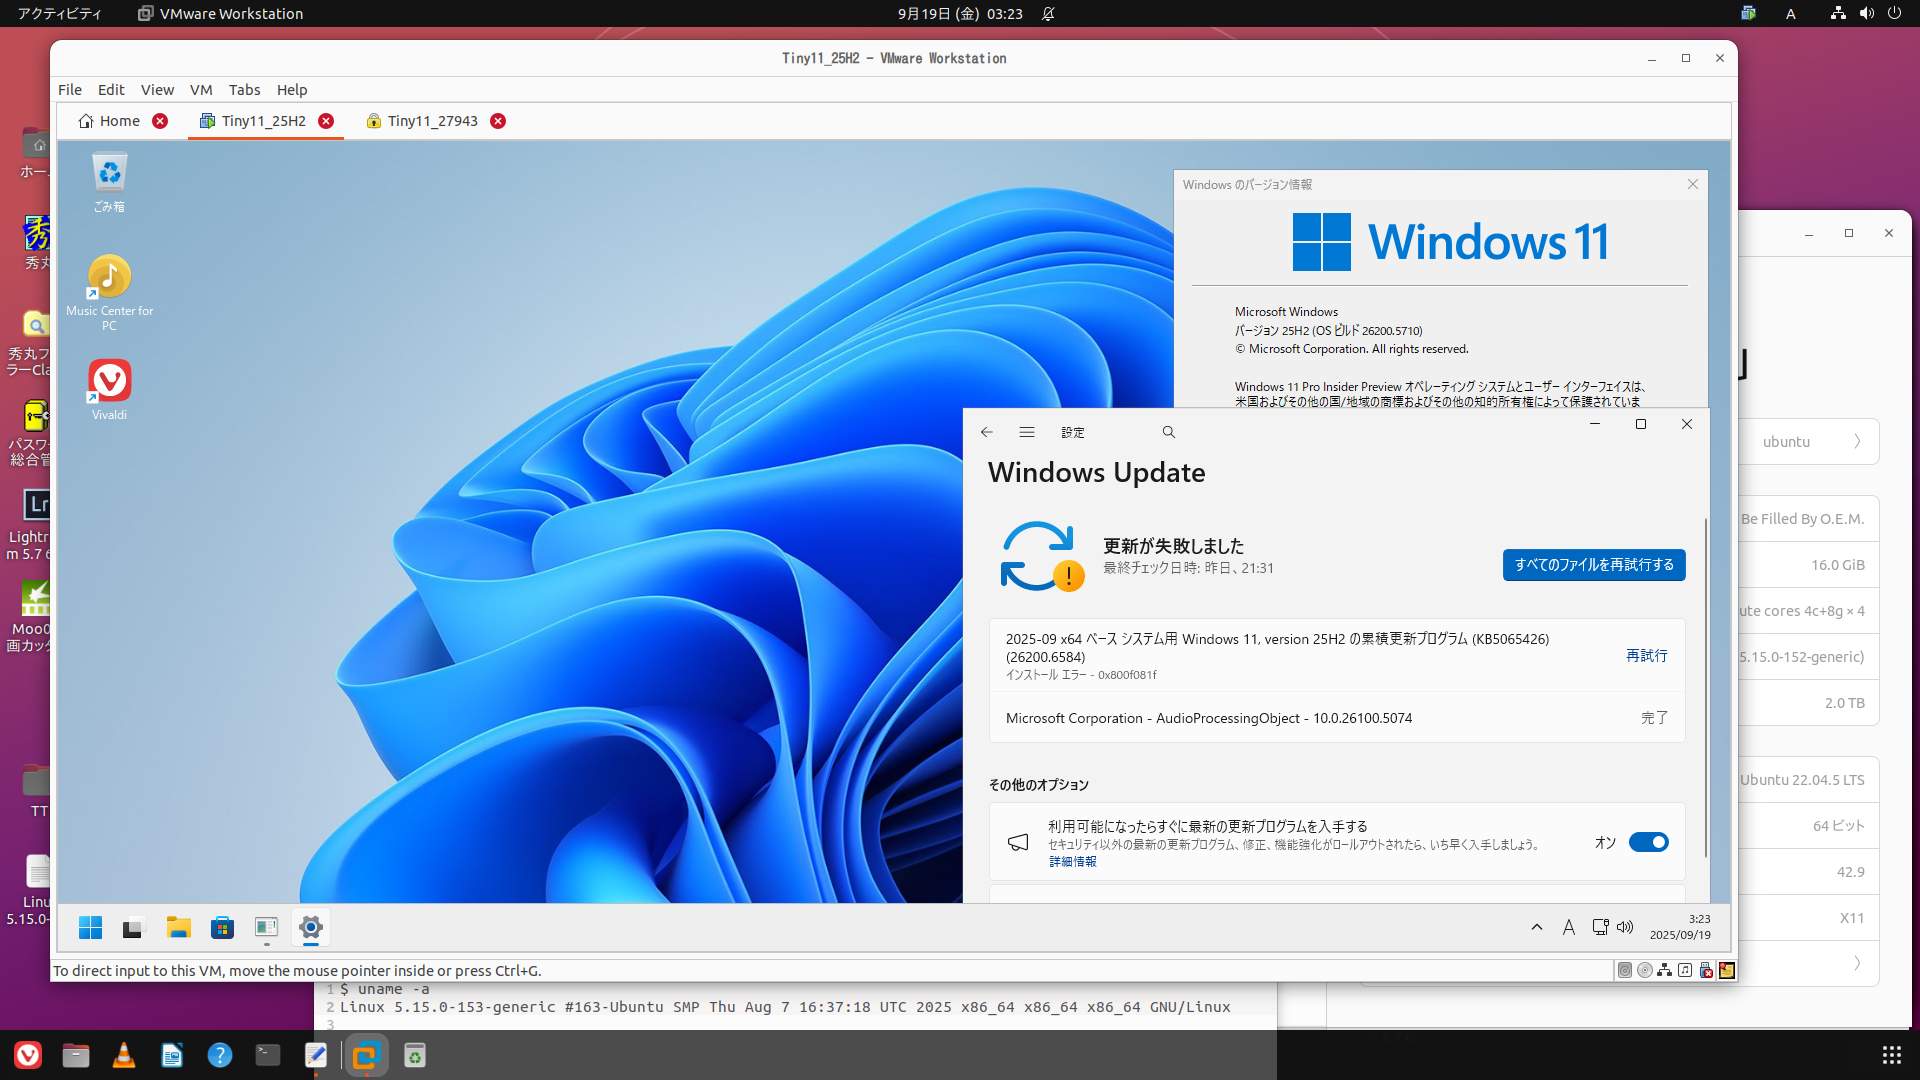Click 再試行 for KB5065426 update
1920x1080 pixels.
[1646, 655]
